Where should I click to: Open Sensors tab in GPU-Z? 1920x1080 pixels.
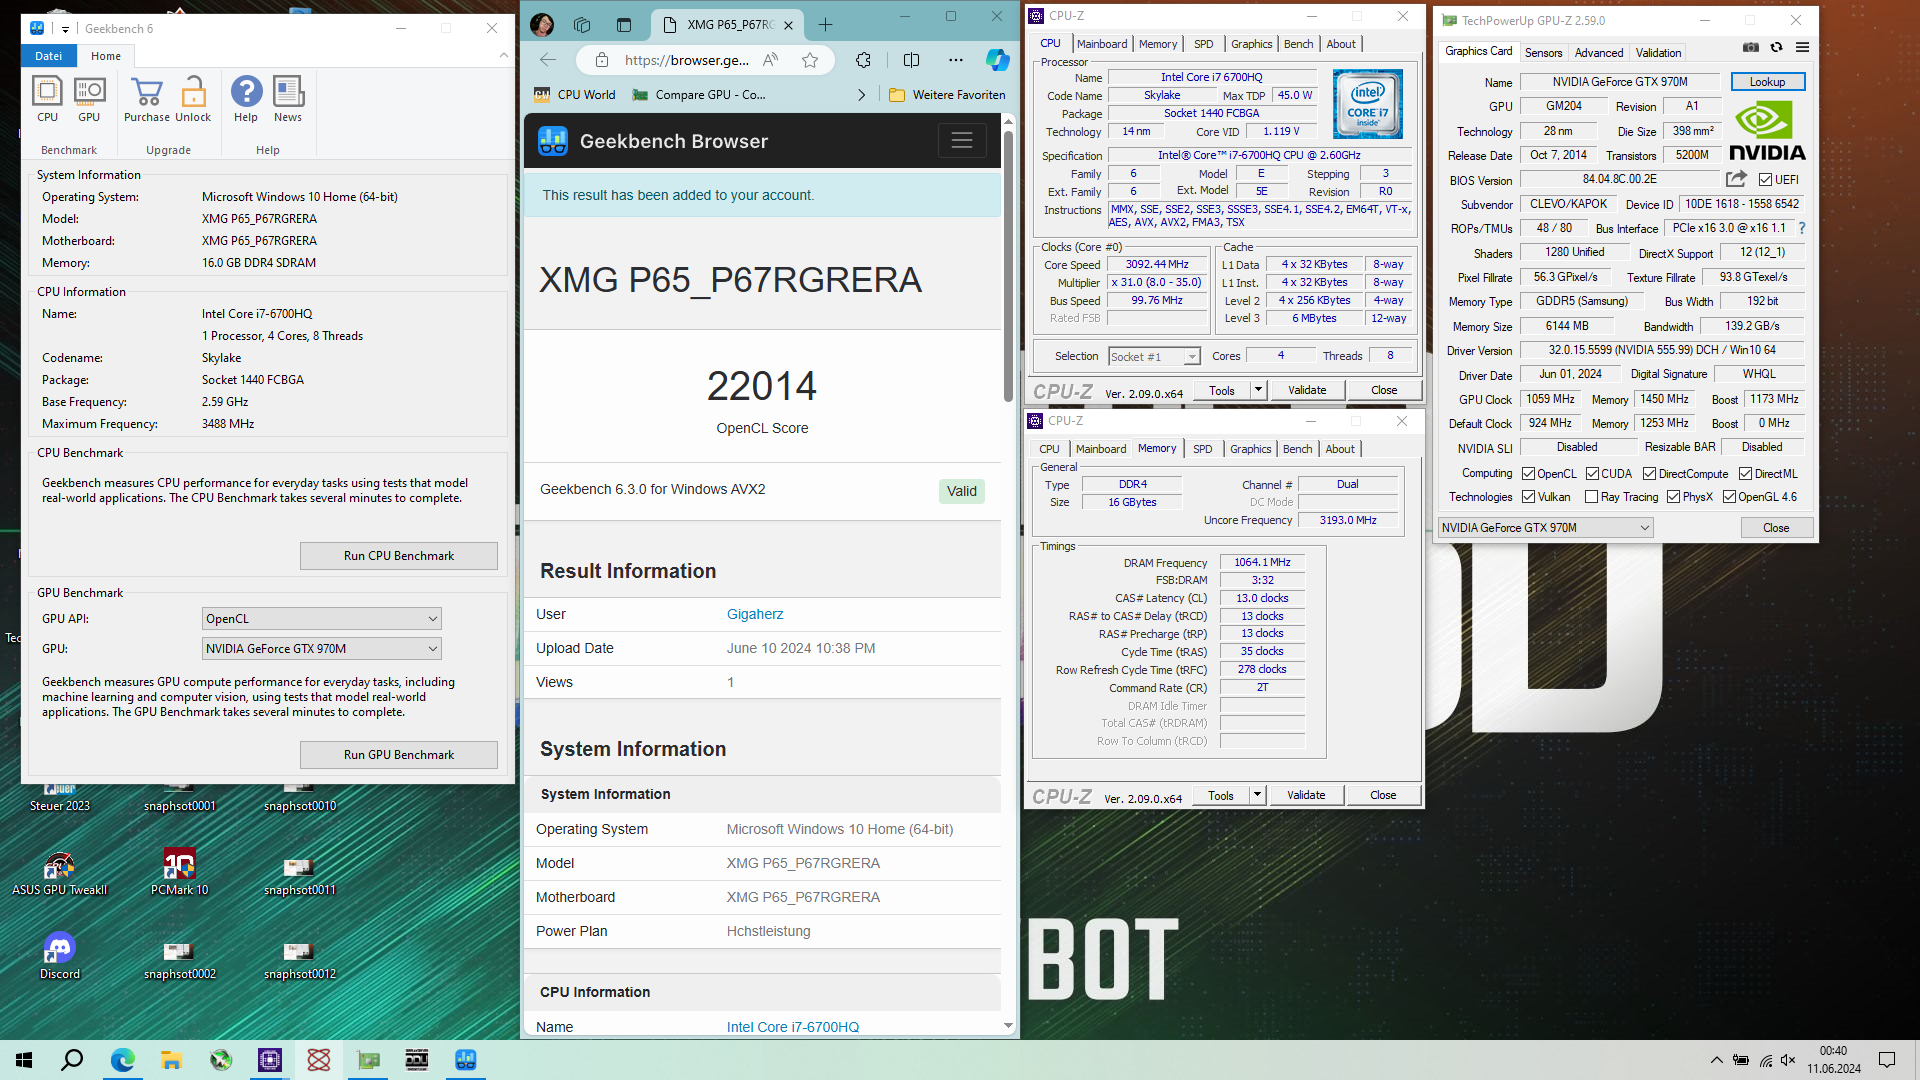[1543, 53]
